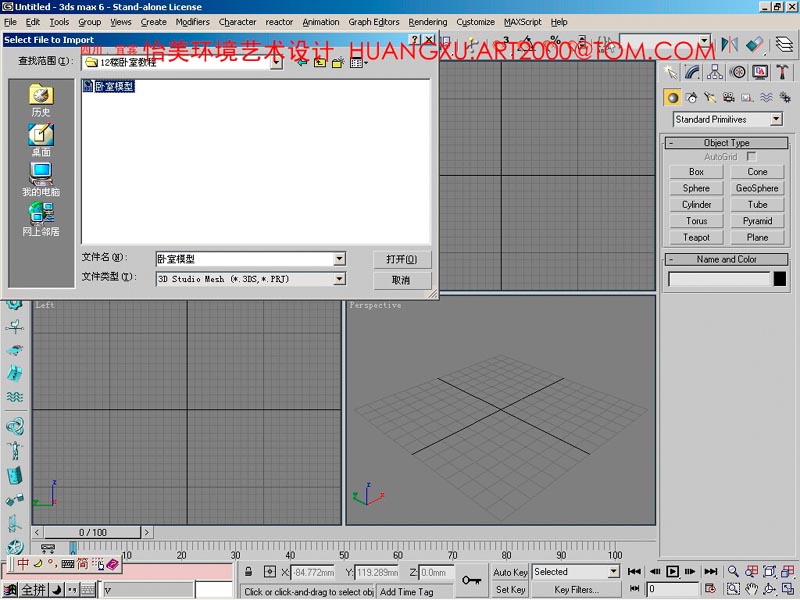Click the 取消 cancel button
This screenshot has height=600, width=800.
pos(402,280)
